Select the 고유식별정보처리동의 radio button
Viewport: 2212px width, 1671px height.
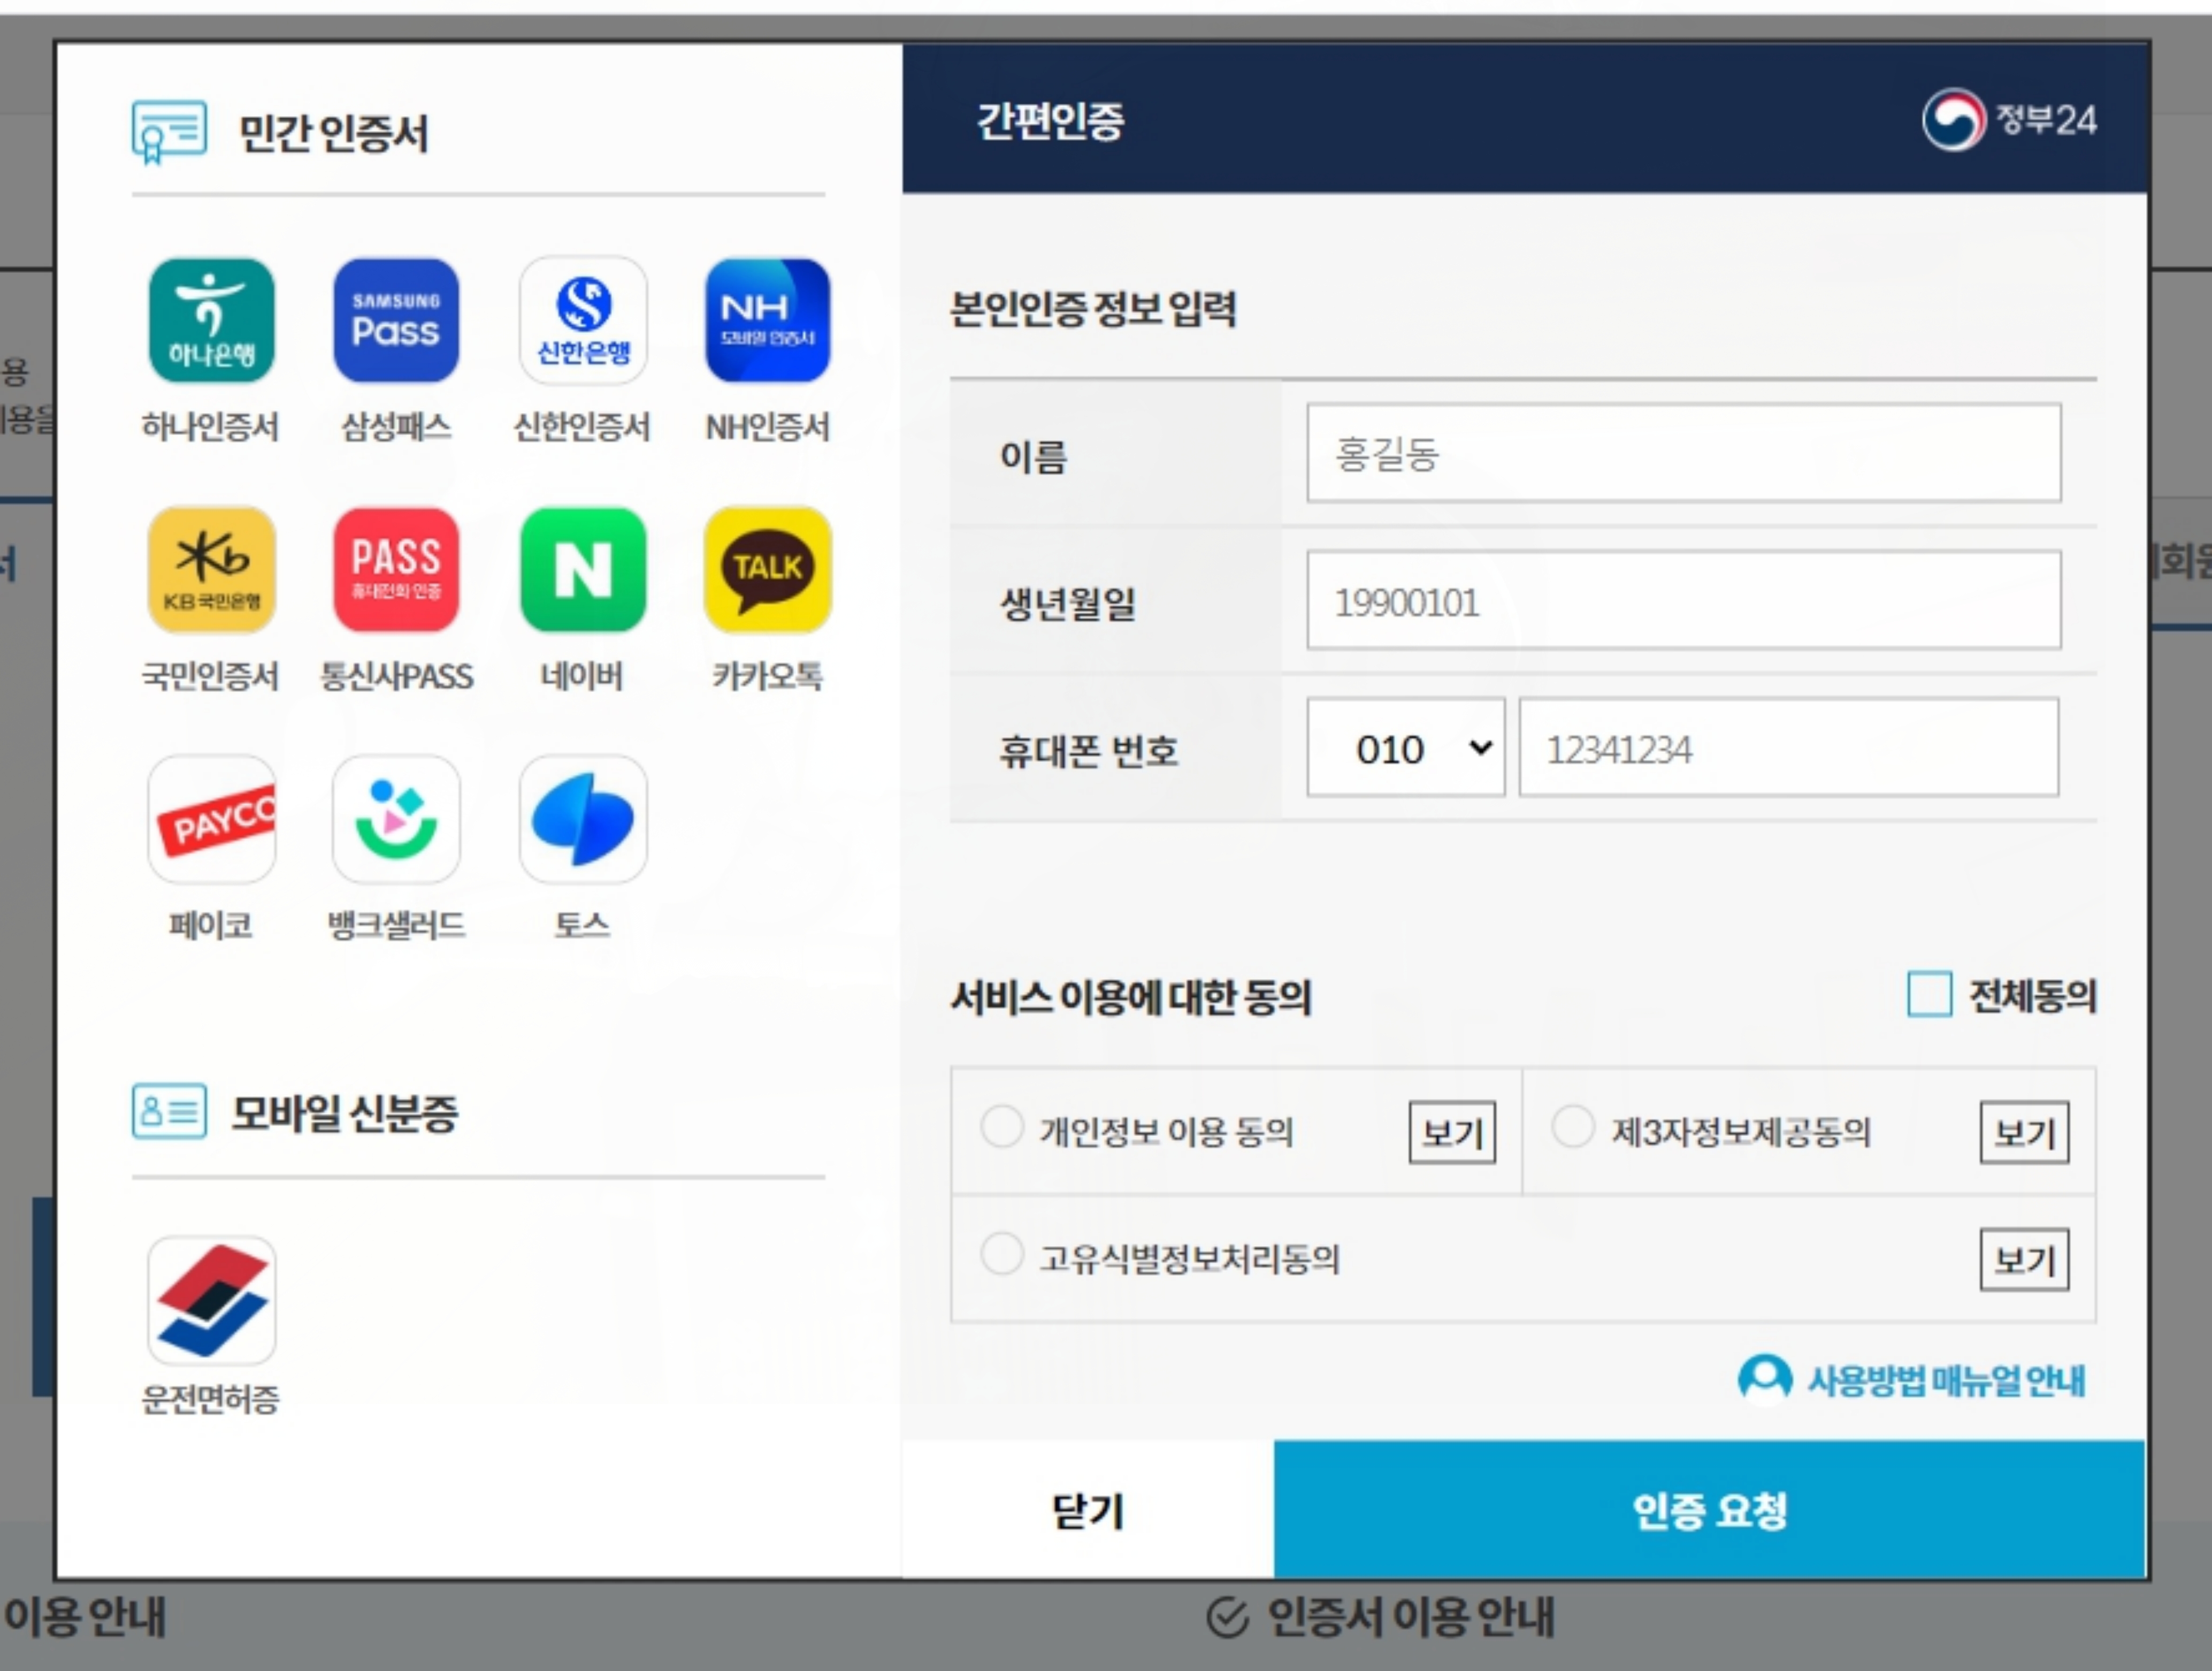(1001, 1254)
